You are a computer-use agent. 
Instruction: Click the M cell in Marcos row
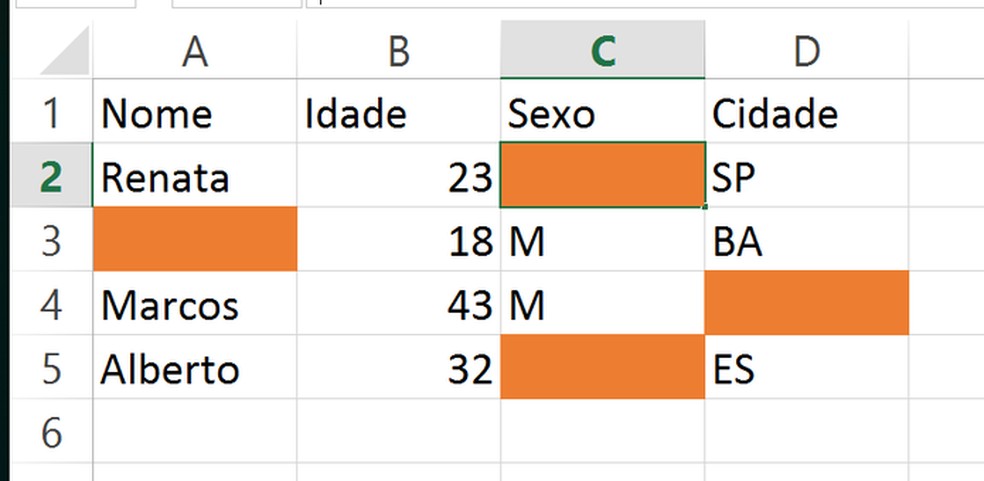point(602,305)
